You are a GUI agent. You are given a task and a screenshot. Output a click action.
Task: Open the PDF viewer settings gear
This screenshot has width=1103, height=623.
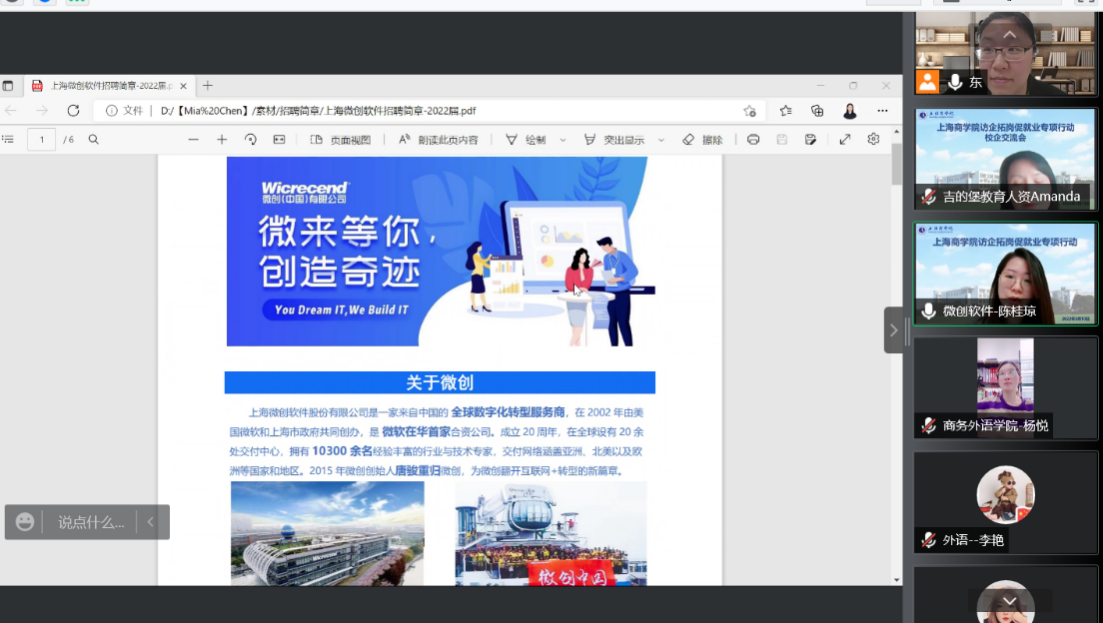(873, 139)
